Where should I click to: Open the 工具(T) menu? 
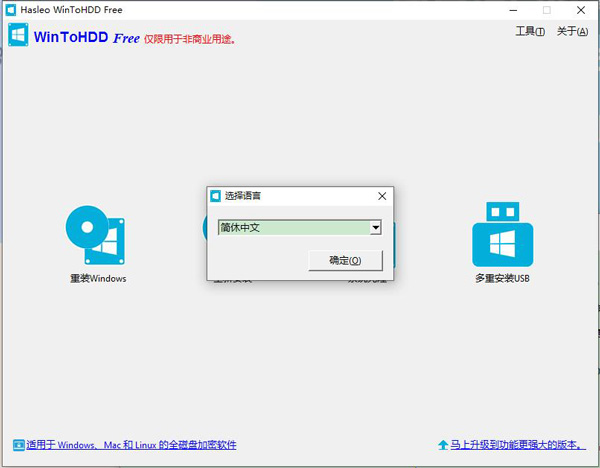(x=530, y=31)
